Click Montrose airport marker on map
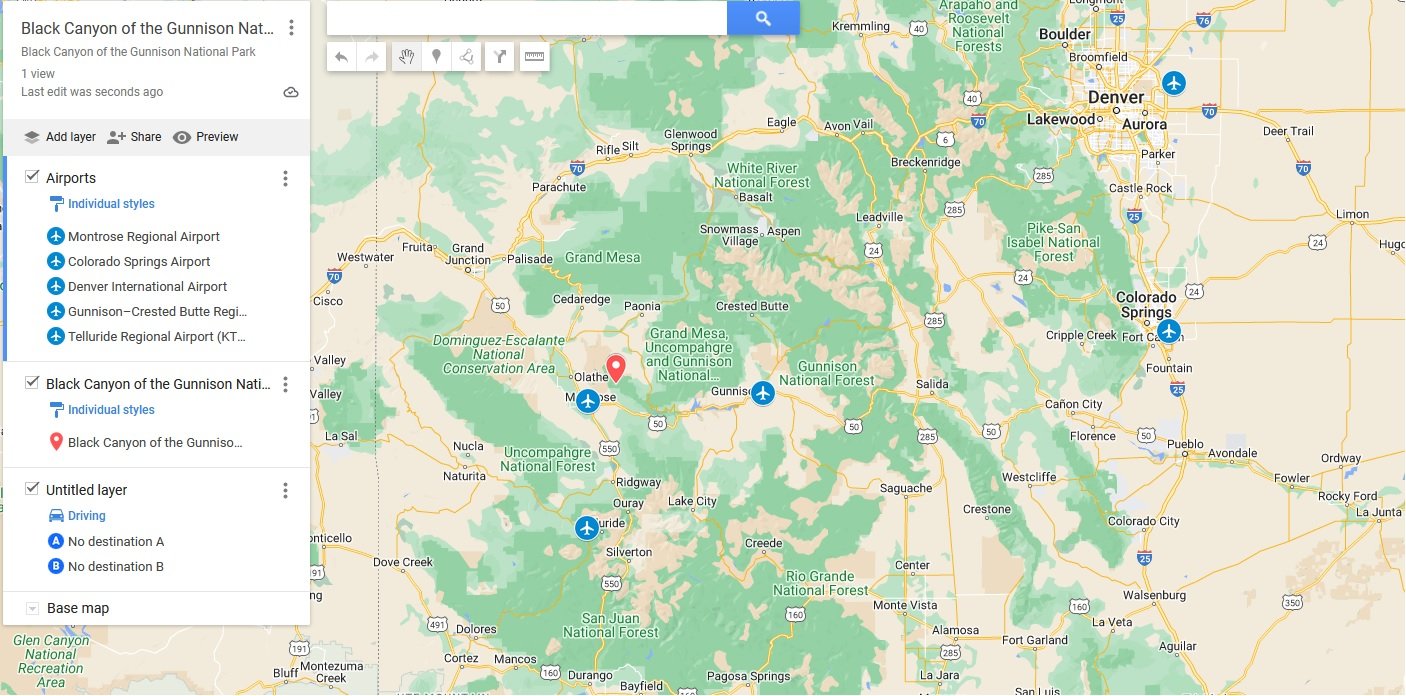The image size is (1406, 696). tap(588, 401)
